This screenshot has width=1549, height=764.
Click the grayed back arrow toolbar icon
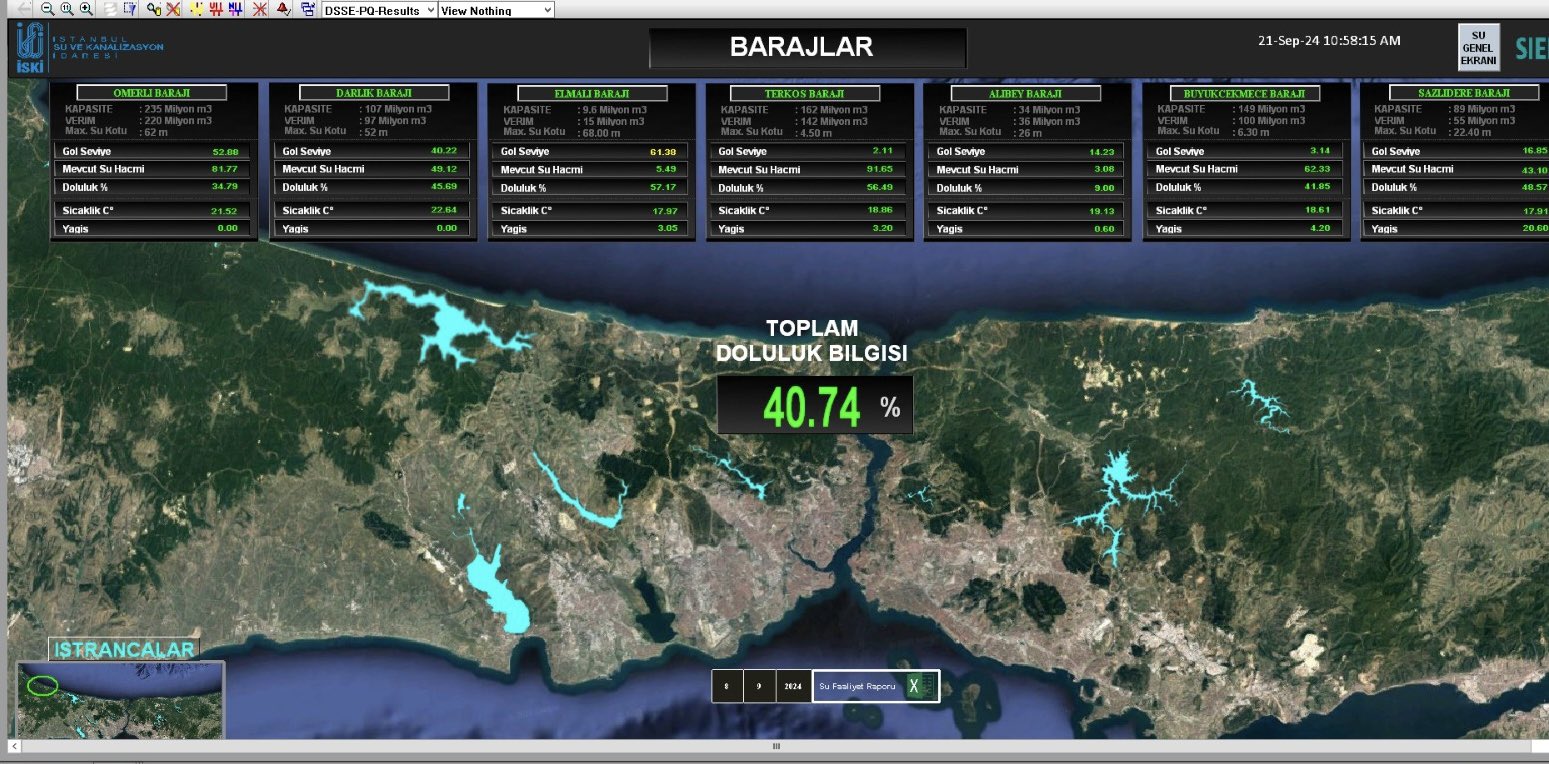point(24,9)
